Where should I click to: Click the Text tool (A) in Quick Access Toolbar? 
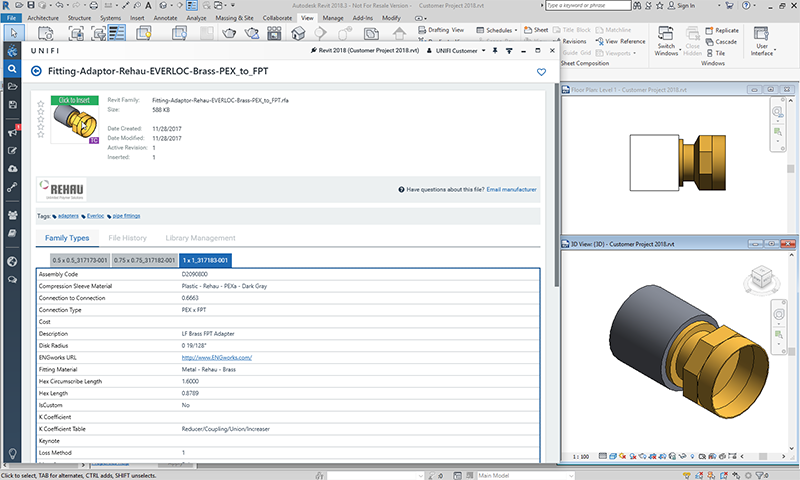pyautogui.click(x=148, y=6)
